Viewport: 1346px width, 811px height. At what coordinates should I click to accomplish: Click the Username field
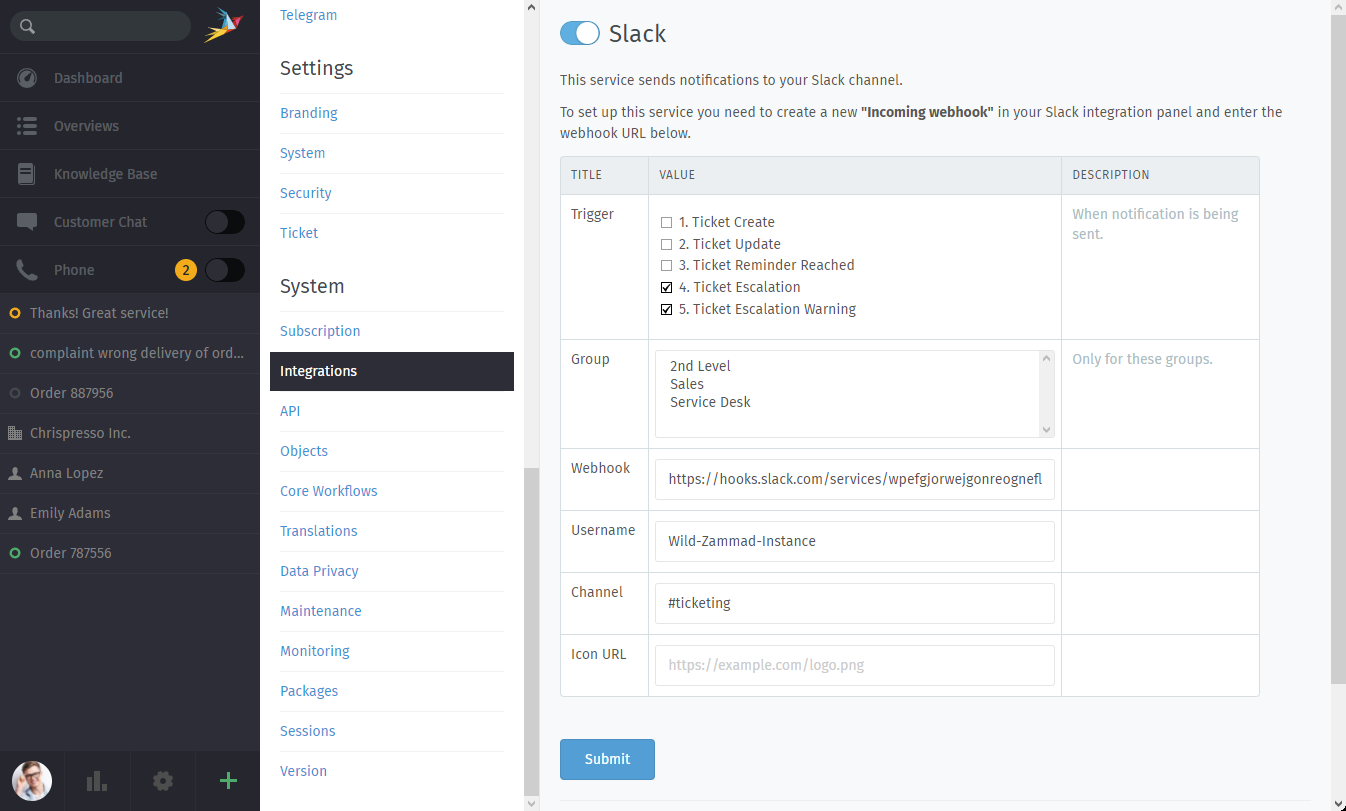point(855,541)
